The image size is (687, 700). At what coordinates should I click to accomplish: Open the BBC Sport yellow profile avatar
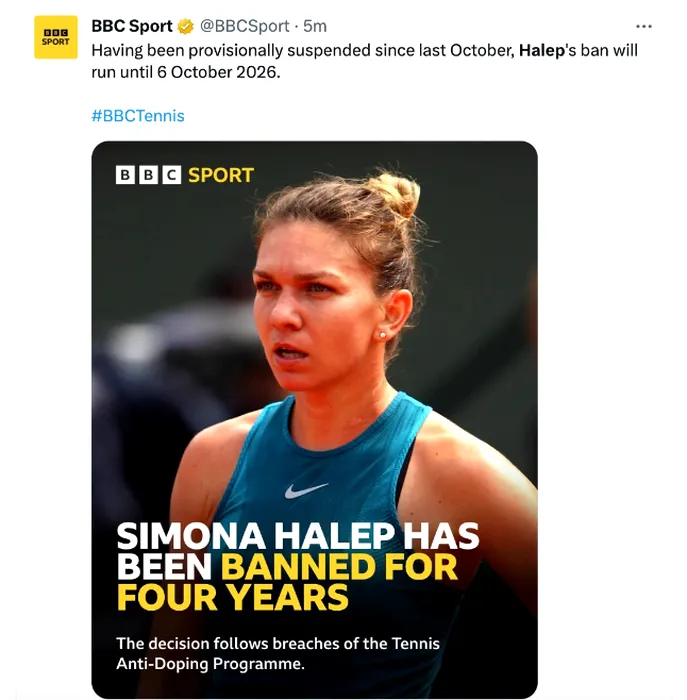point(56,37)
